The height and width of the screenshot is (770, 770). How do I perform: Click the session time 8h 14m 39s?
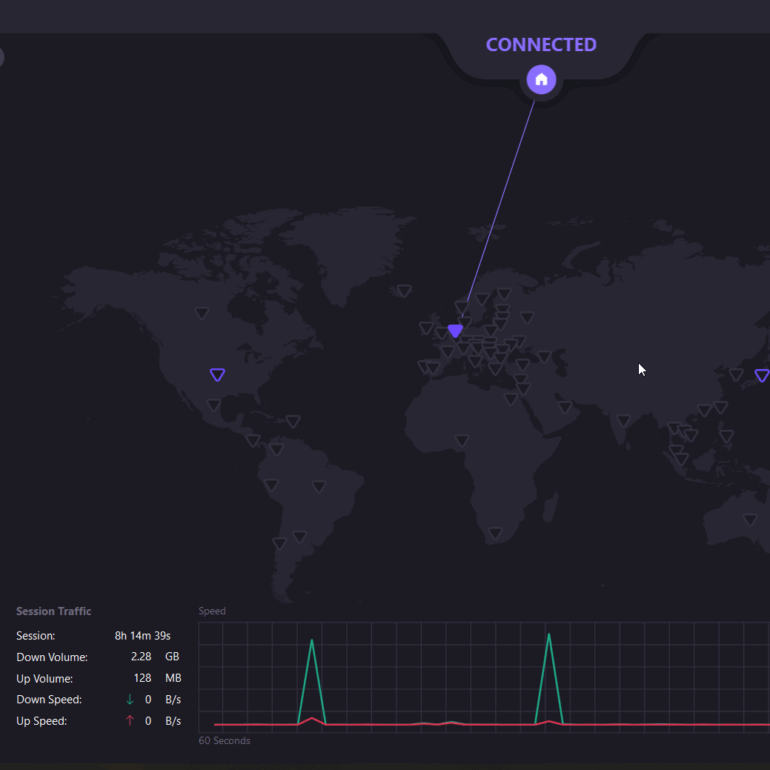pyautogui.click(x=142, y=635)
